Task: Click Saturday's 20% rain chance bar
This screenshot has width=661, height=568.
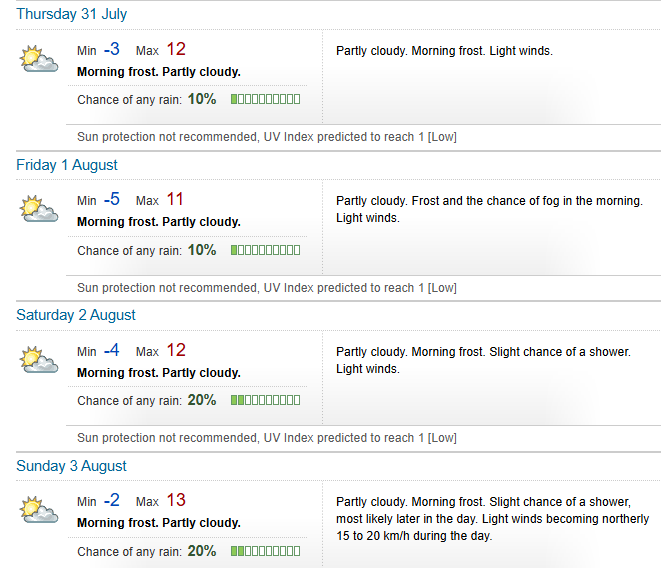Action: (266, 400)
